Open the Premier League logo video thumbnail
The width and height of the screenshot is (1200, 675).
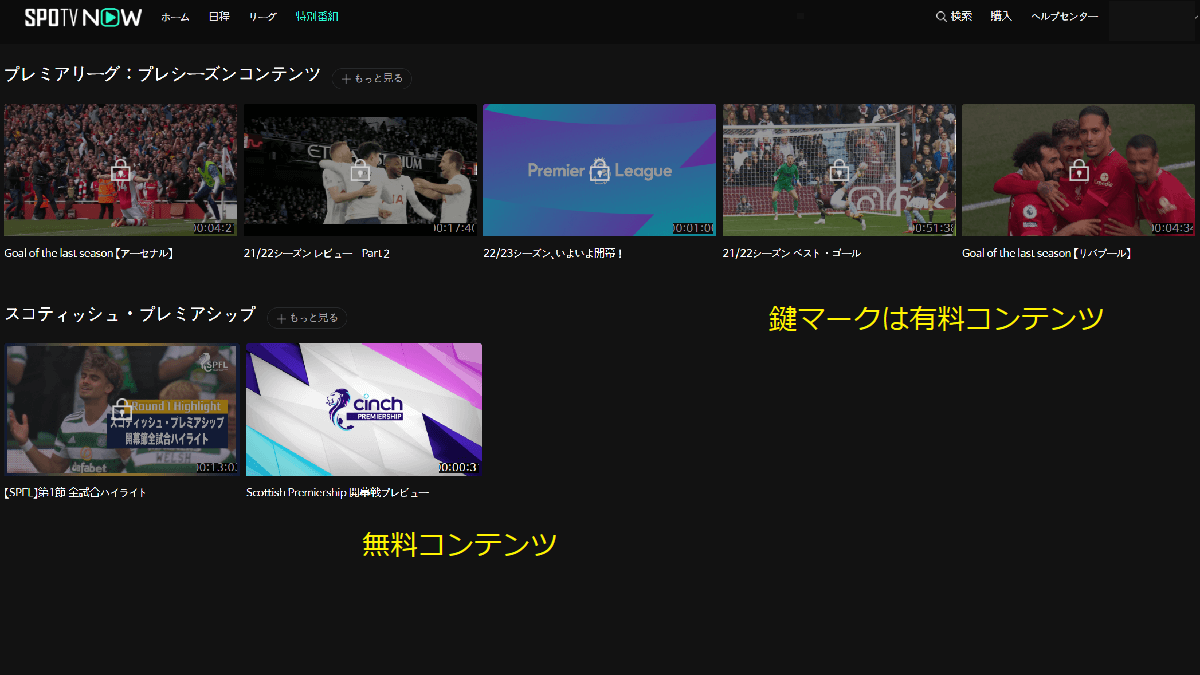pyautogui.click(x=599, y=170)
